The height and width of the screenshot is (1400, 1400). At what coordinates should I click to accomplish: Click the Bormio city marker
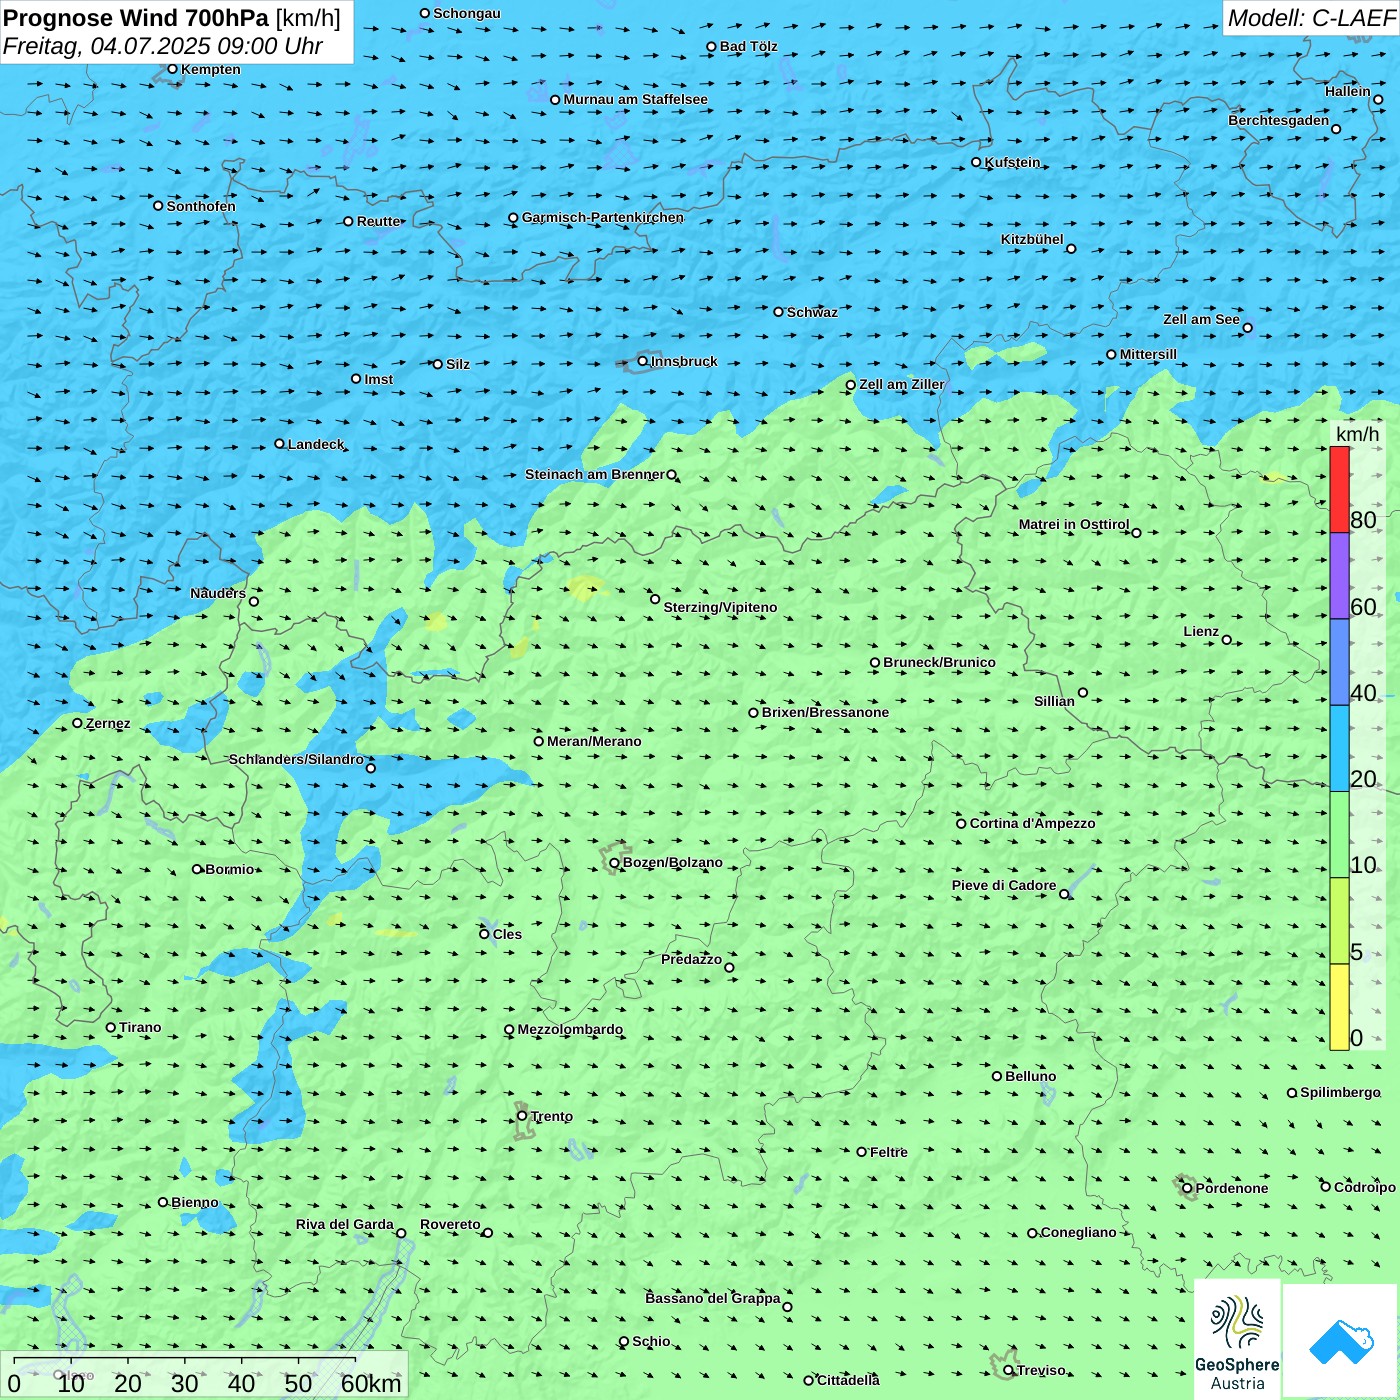pos(197,869)
